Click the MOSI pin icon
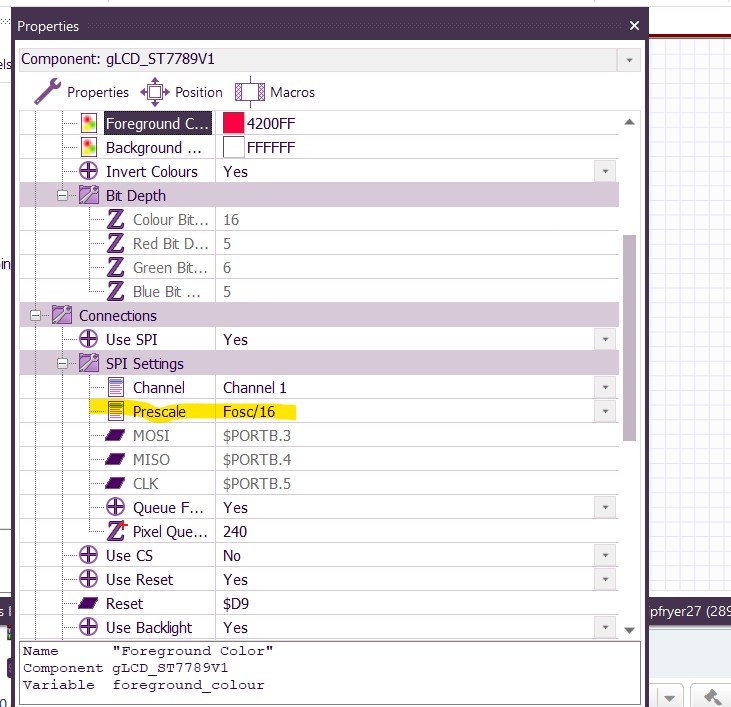The width and height of the screenshot is (731, 707). [x=116, y=436]
